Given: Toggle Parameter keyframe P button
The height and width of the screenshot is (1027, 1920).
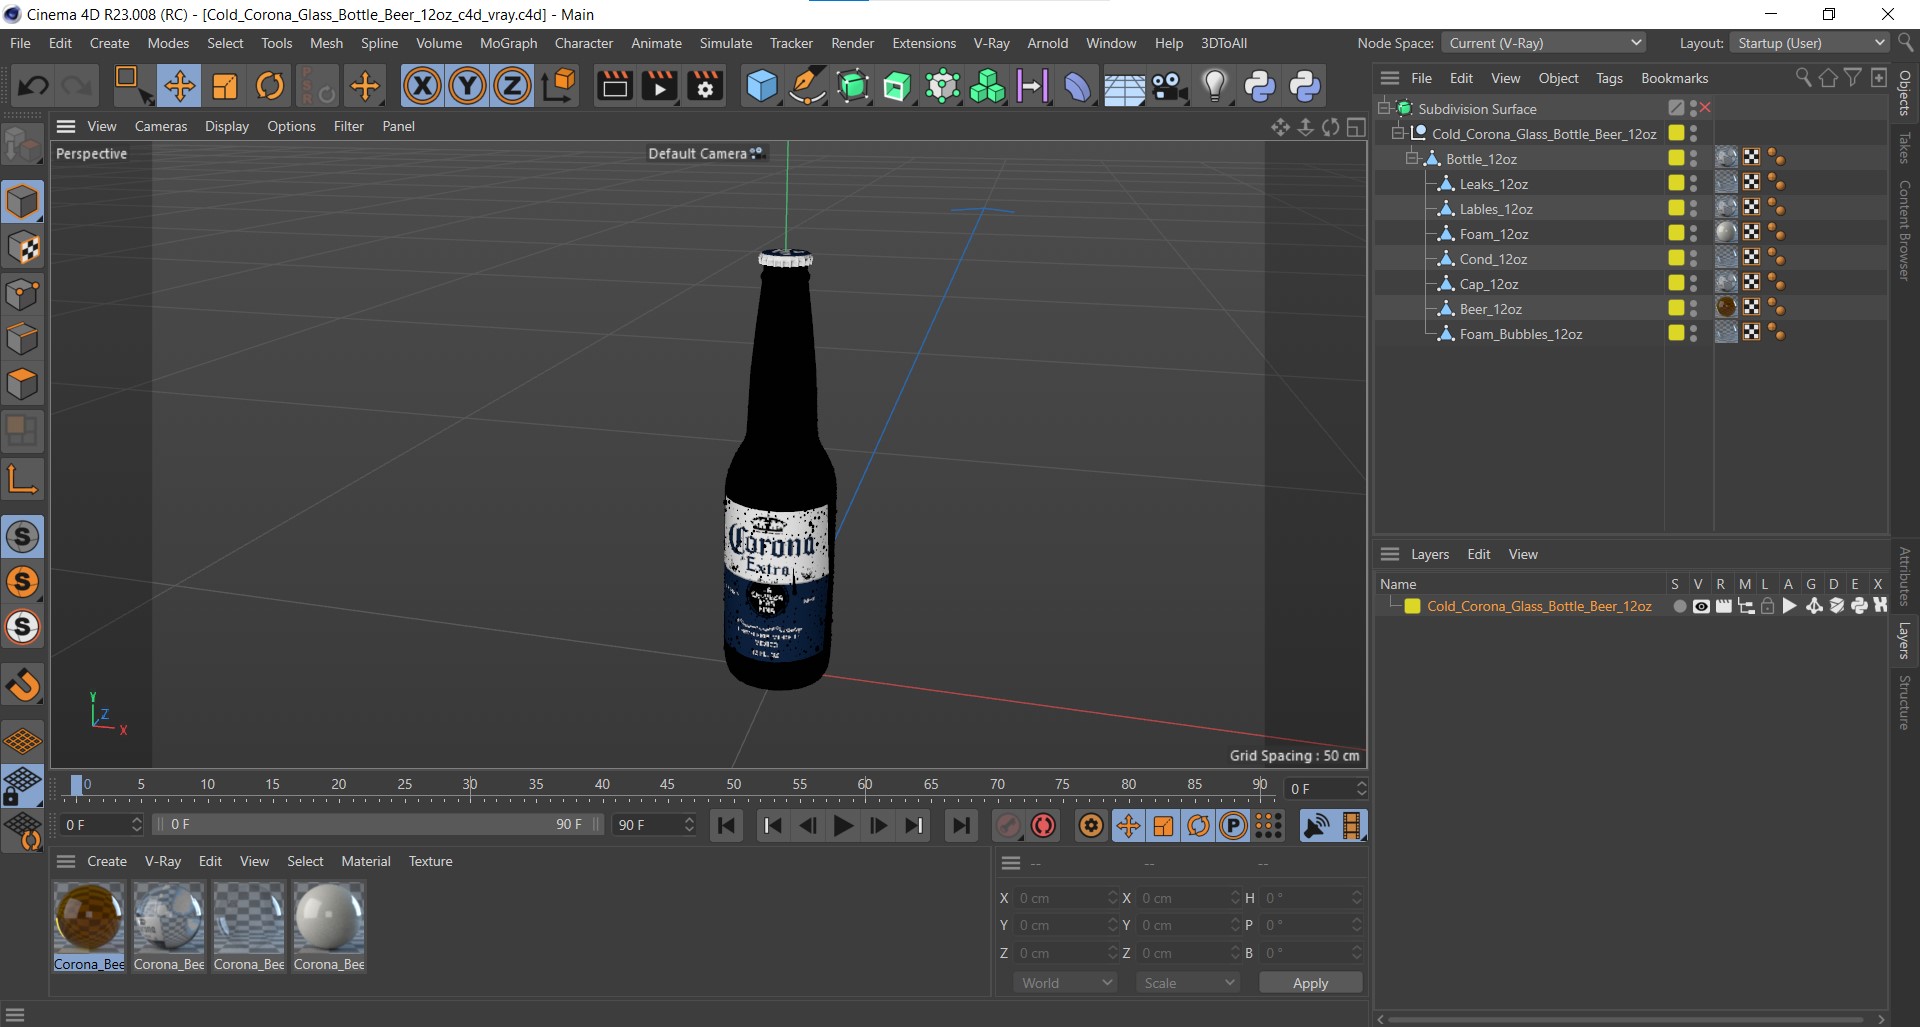Looking at the screenshot, I should (x=1234, y=825).
